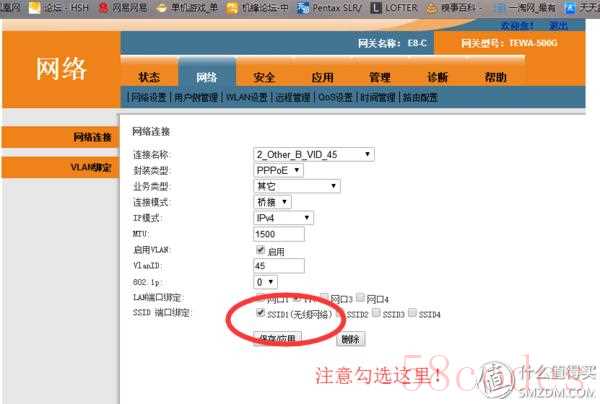
Task: Open the 网易 bookmark icon
Action: point(103,7)
